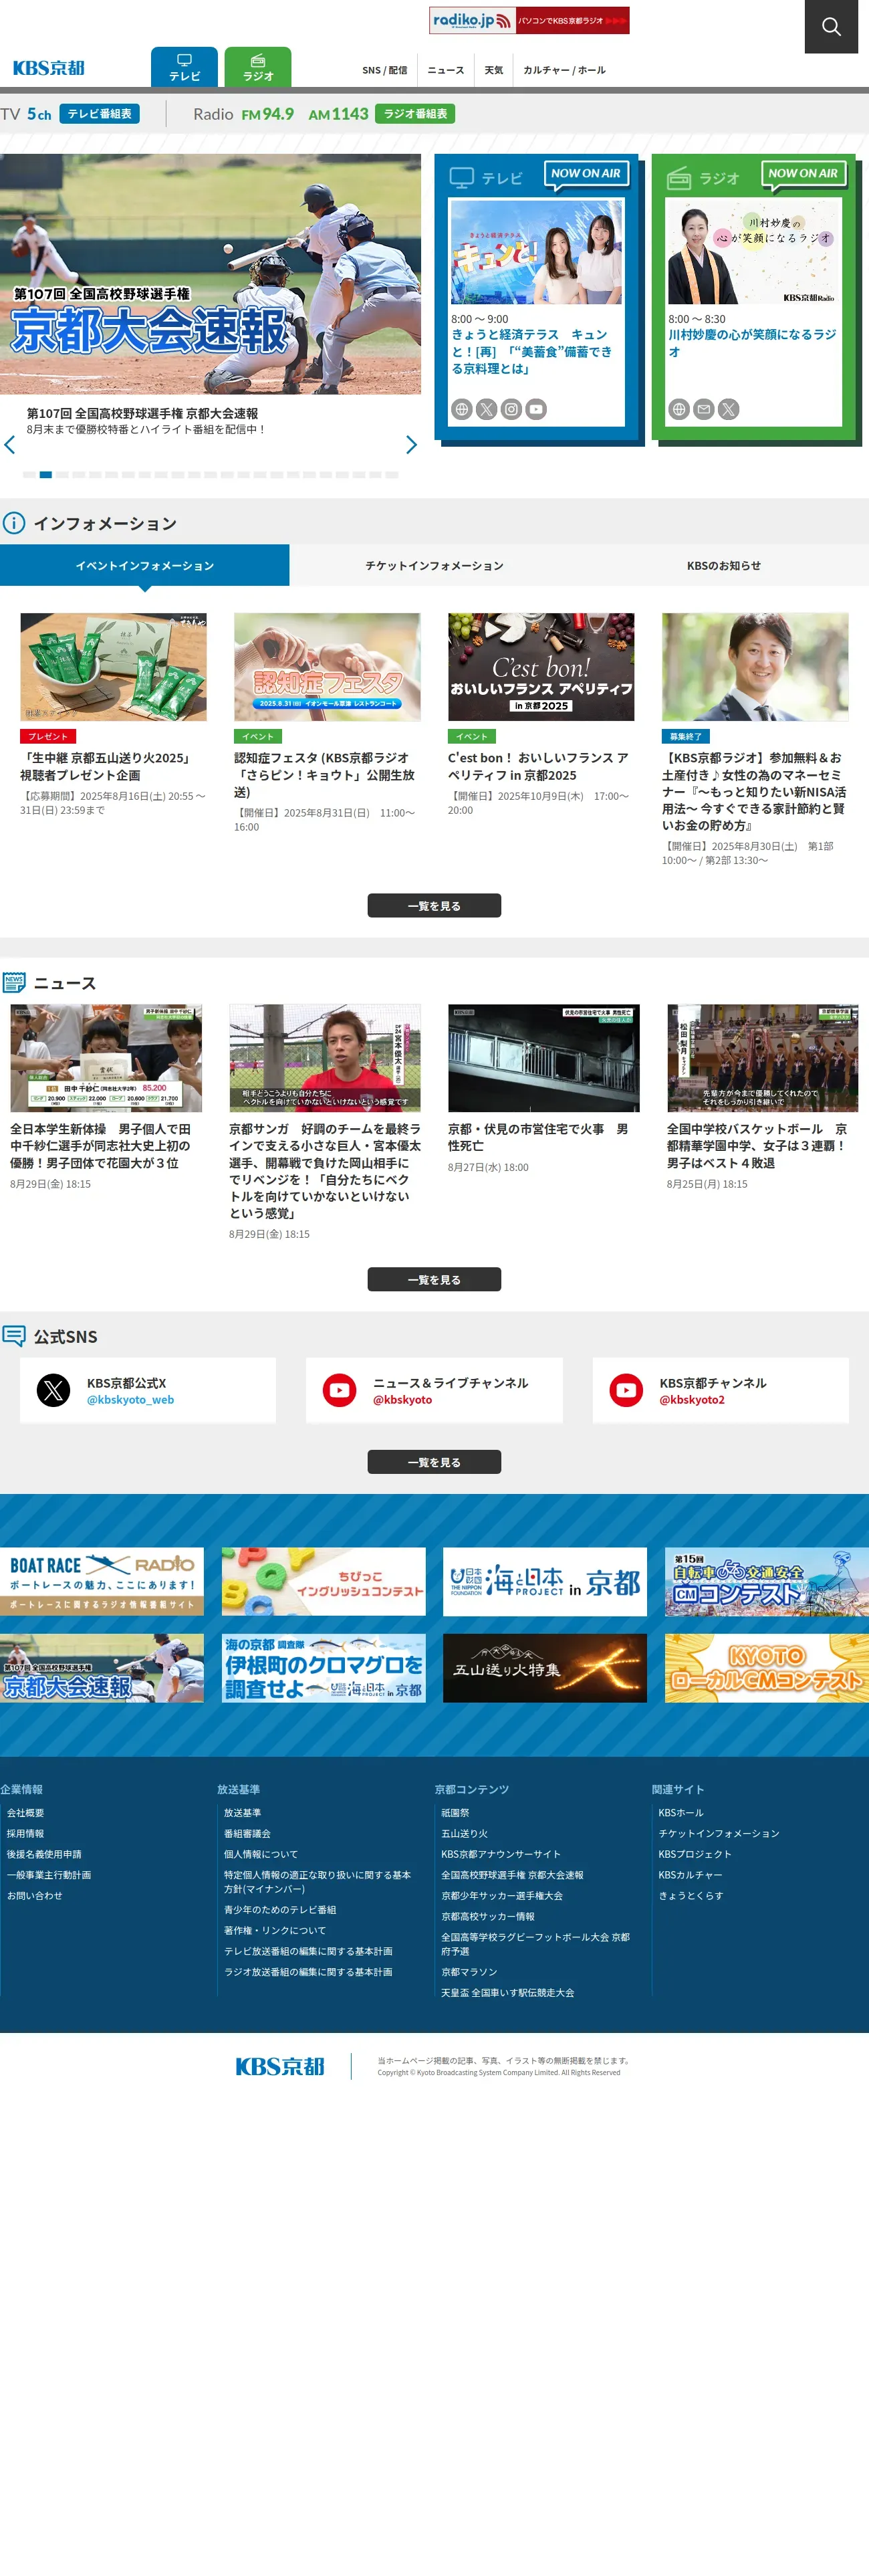Open ニュース menu item
The width and height of the screenshot is (869, 2576).
(x=446, y=70)
